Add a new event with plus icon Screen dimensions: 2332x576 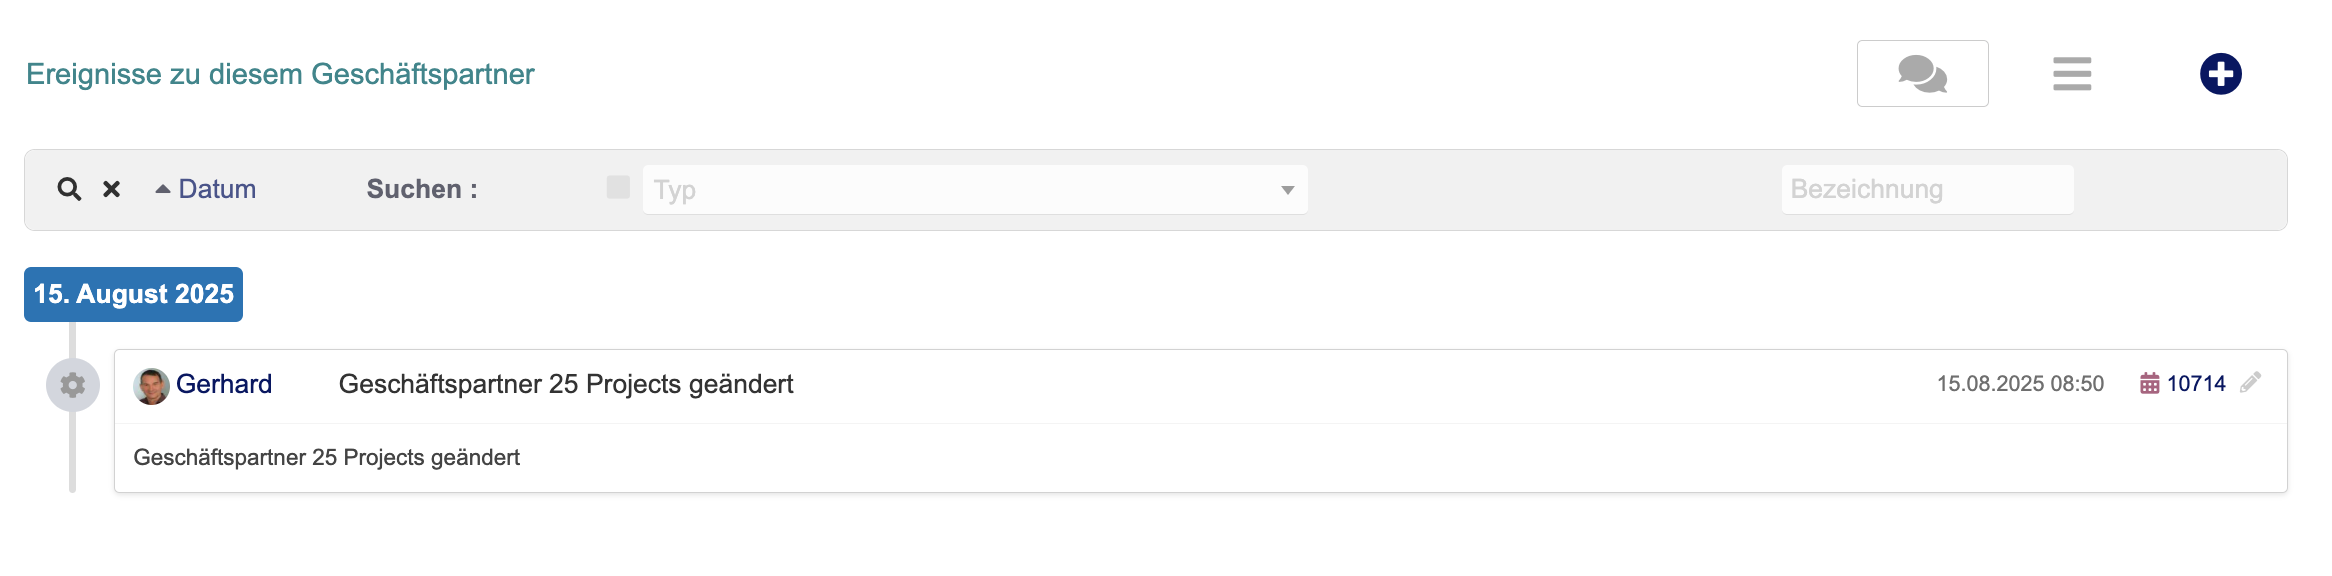2220,74
